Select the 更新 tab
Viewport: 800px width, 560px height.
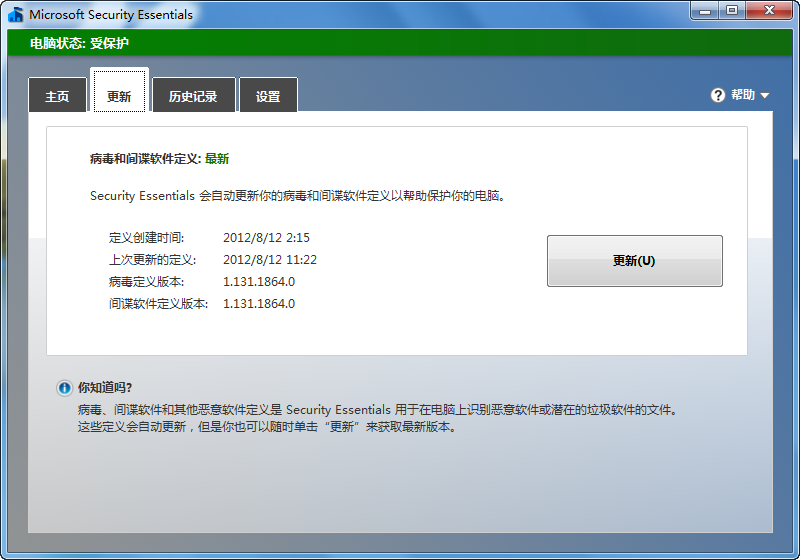tap(119, 97)
